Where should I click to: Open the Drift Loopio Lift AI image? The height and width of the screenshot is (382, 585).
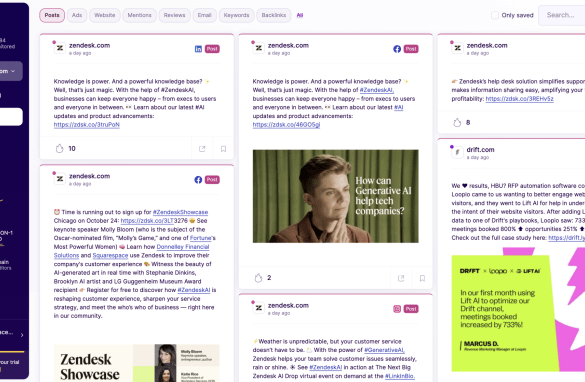click(x=518, y=310)
